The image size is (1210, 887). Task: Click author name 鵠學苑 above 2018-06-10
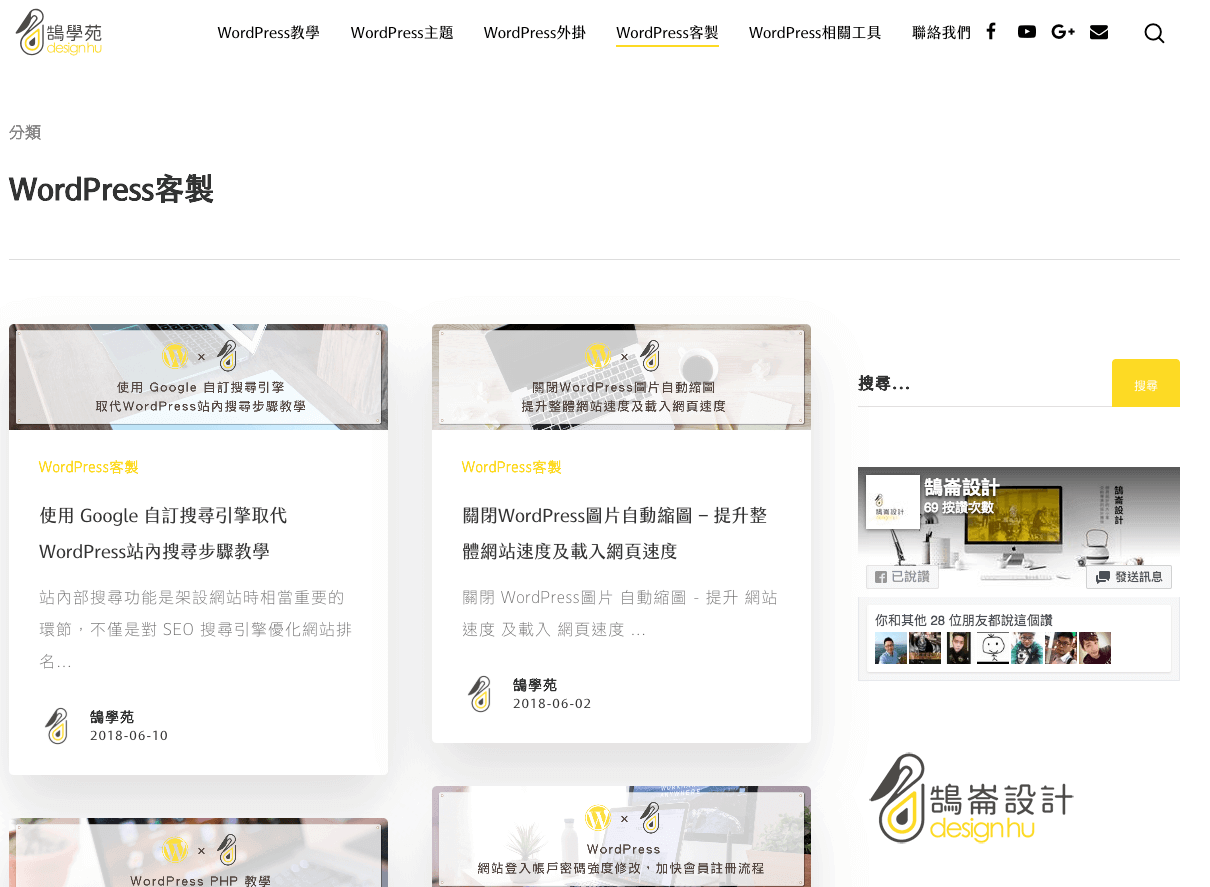point(112,717)
